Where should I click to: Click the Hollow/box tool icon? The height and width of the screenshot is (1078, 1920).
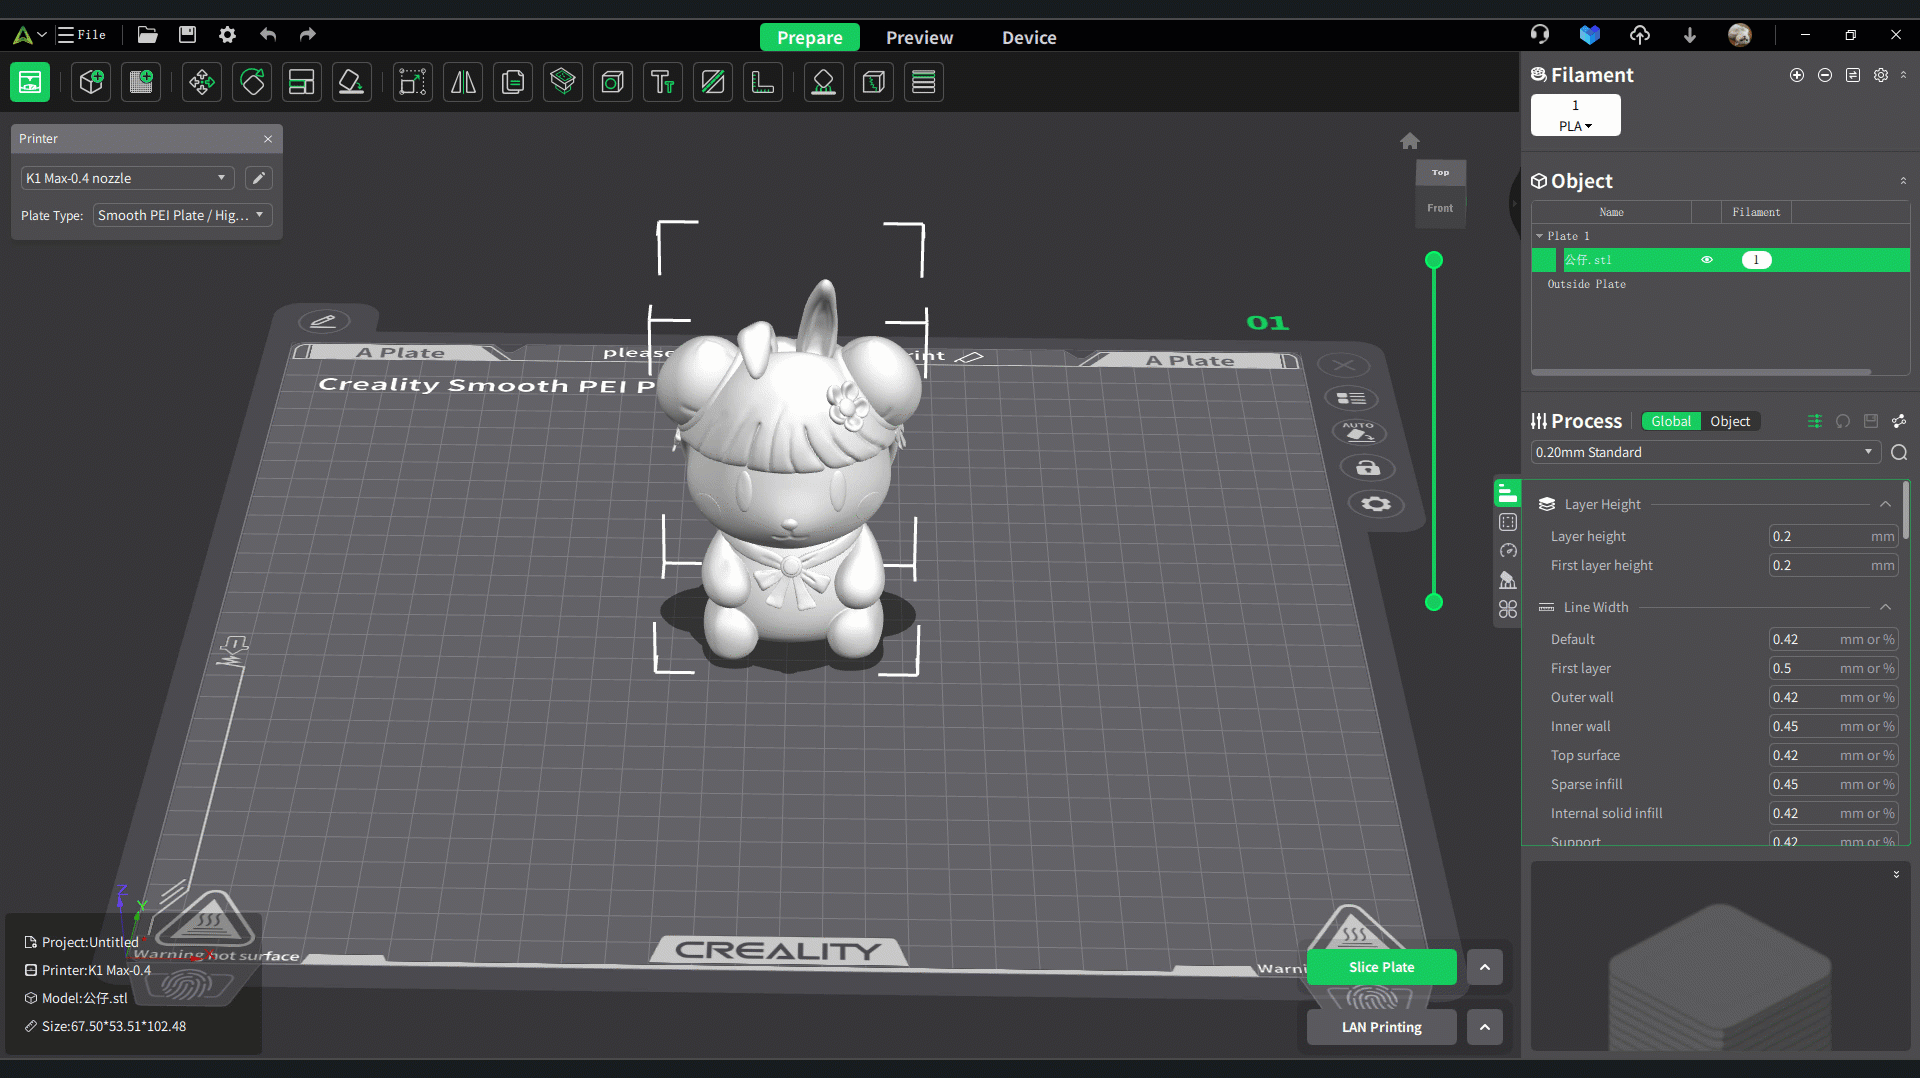coord(613,82)
